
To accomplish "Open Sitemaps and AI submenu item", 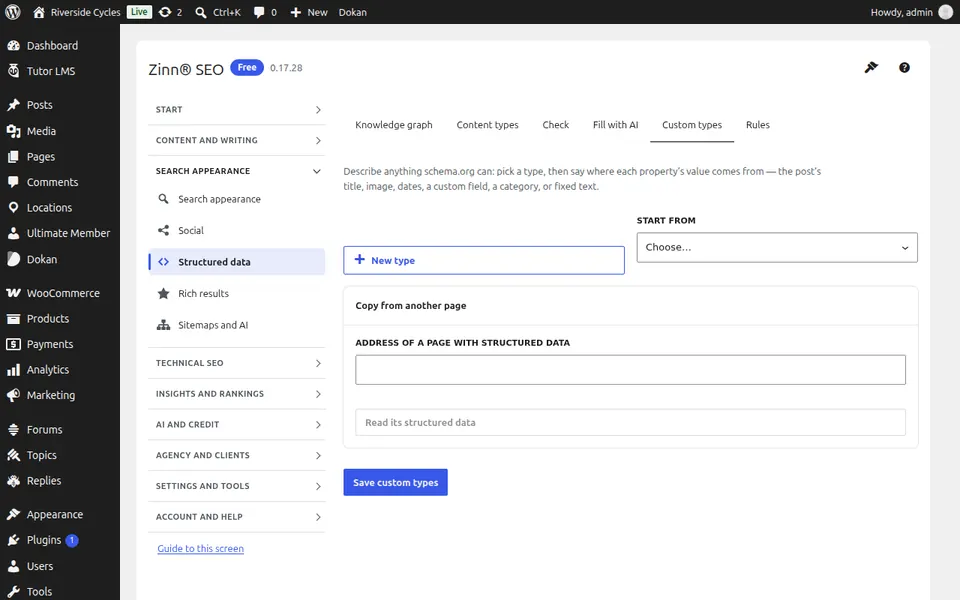I will pyautogui.click(x=237, y=325).
